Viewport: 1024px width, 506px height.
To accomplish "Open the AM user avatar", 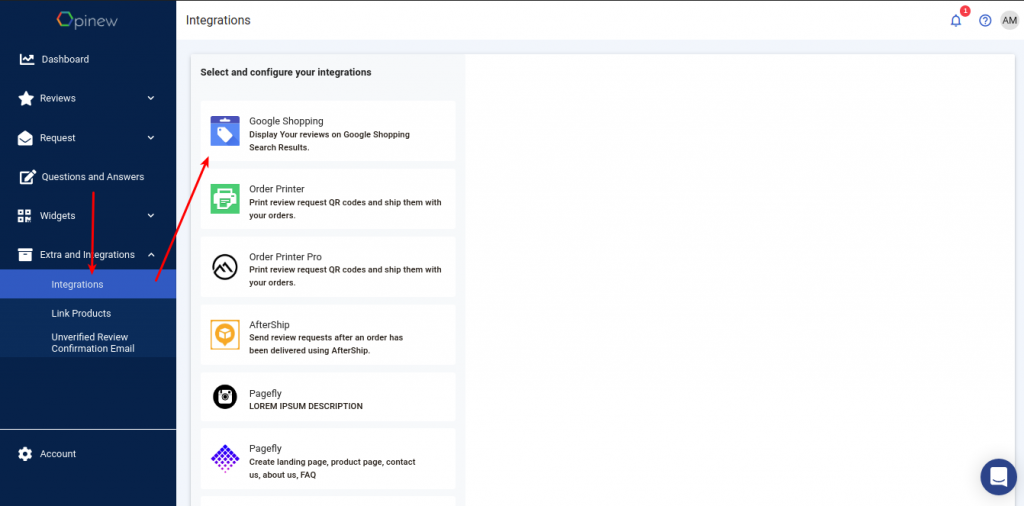I will tap(1009, 20).
